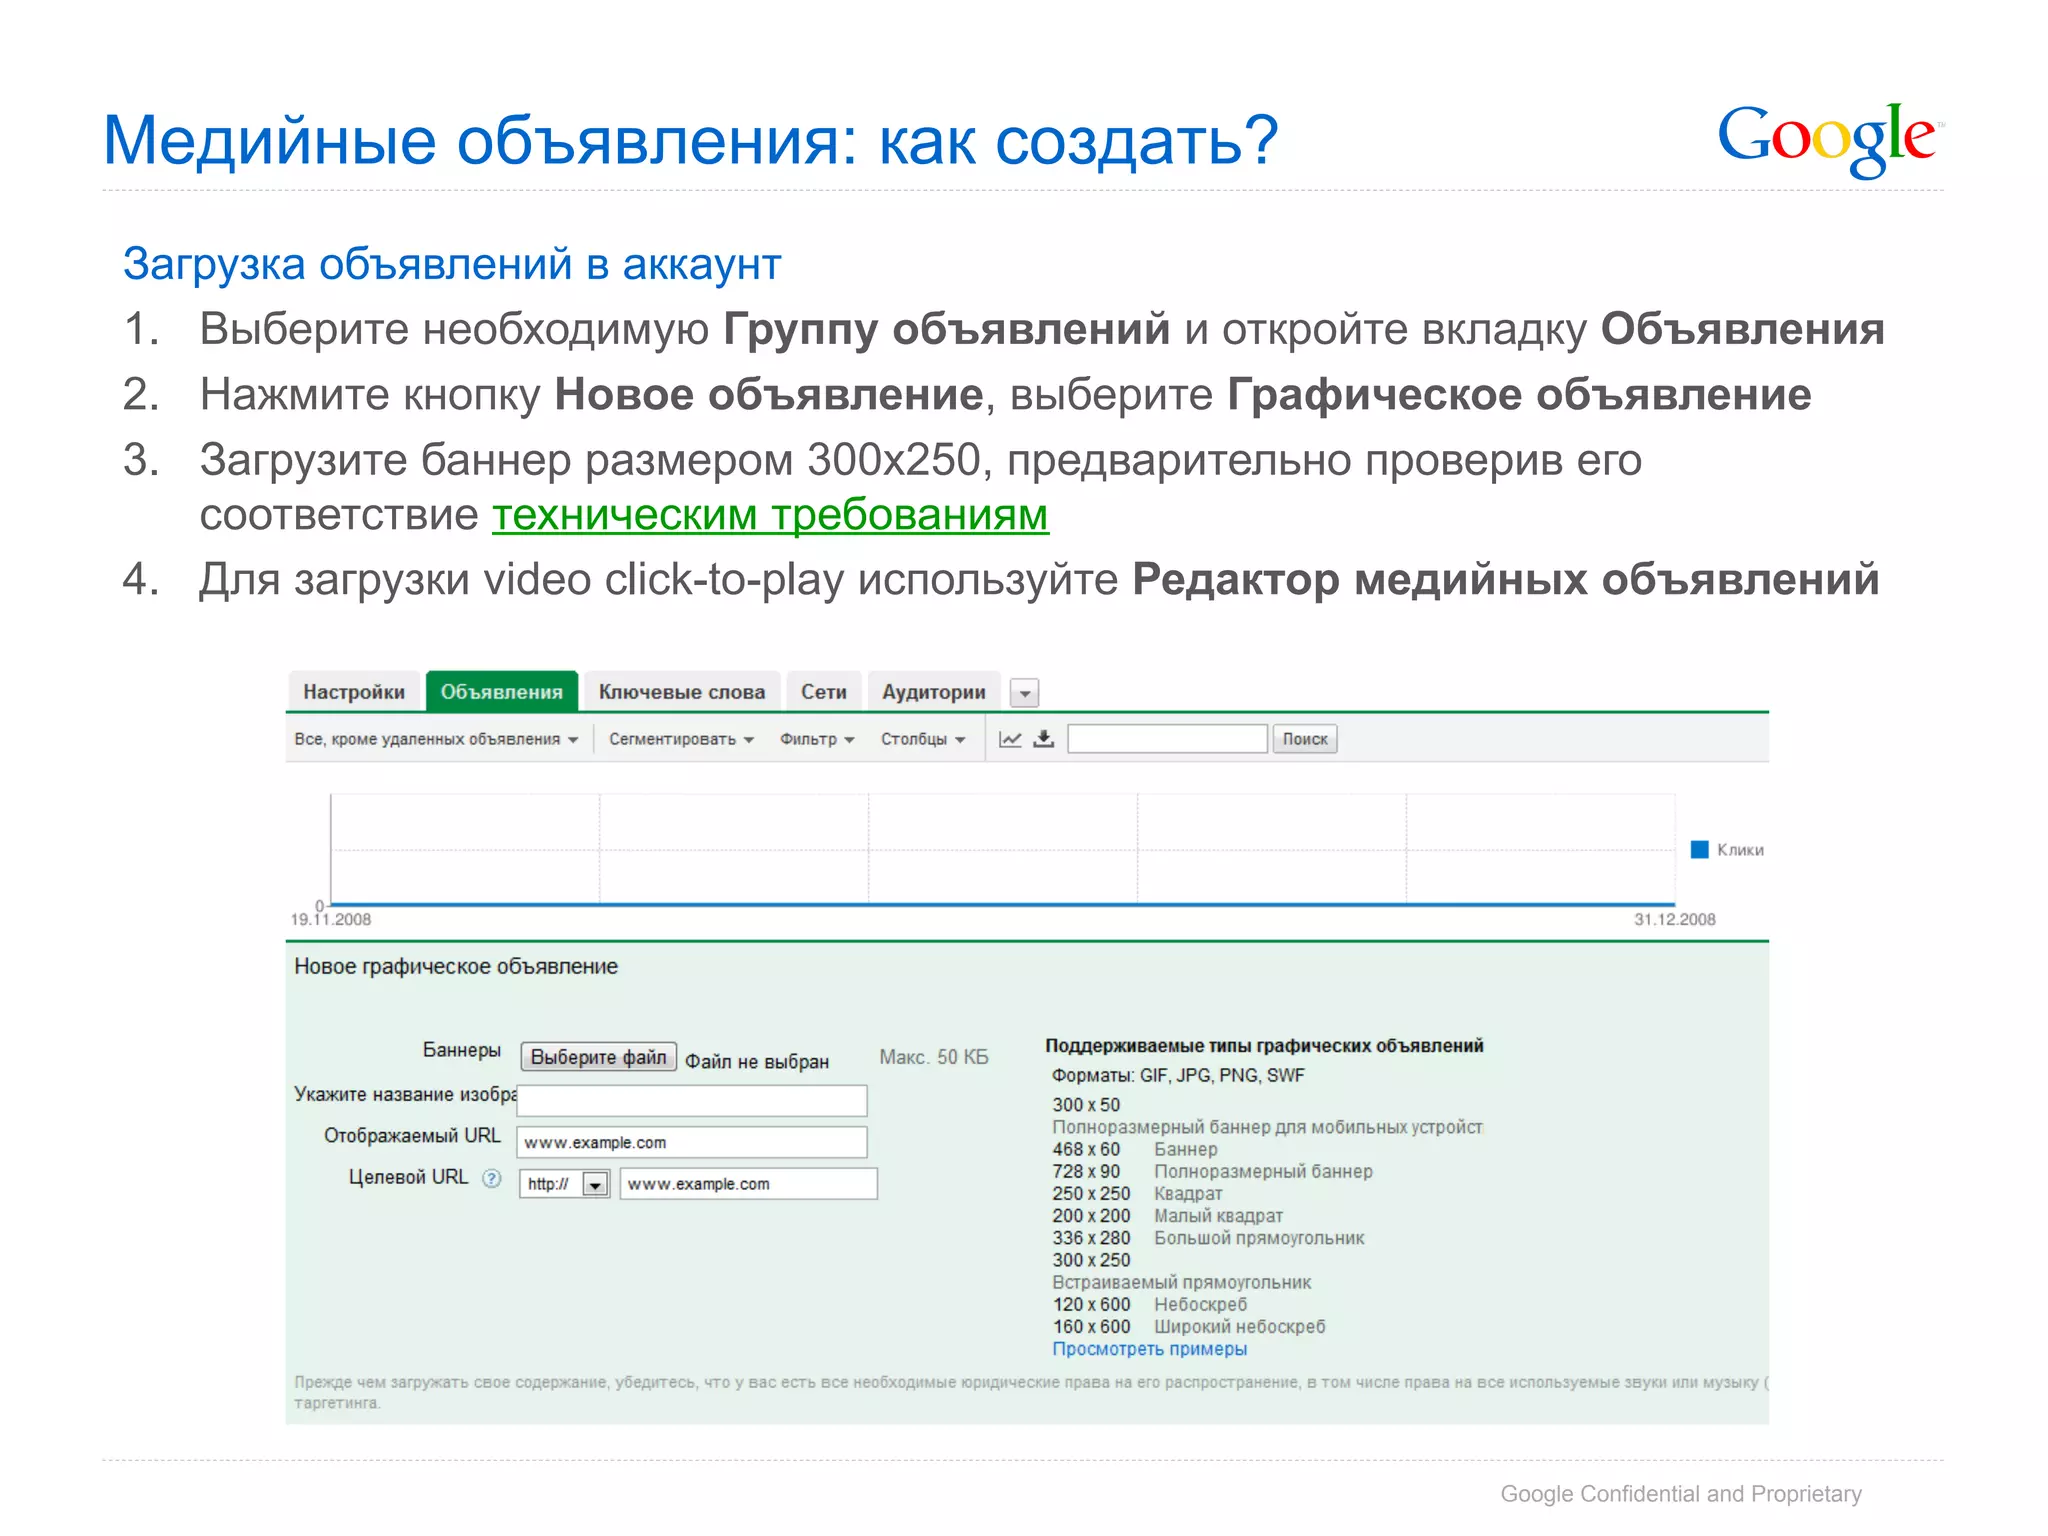Follow the техническим требованиям link
2048x1536 pixels.
770,516
